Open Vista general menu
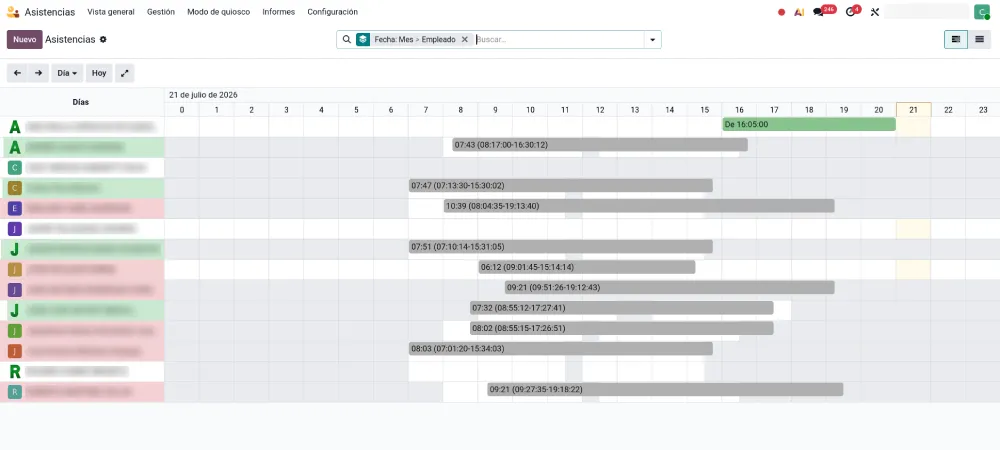 [x=111, y=12]
